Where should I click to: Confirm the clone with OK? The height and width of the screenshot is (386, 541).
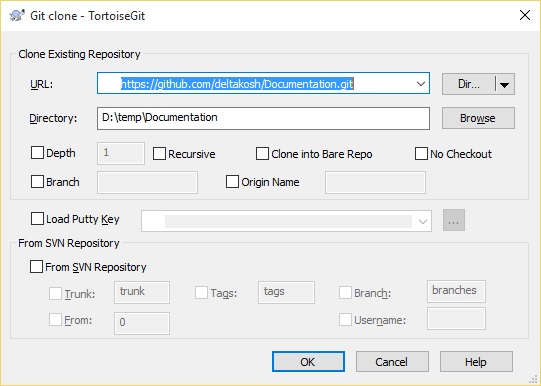tap(308, 362)
